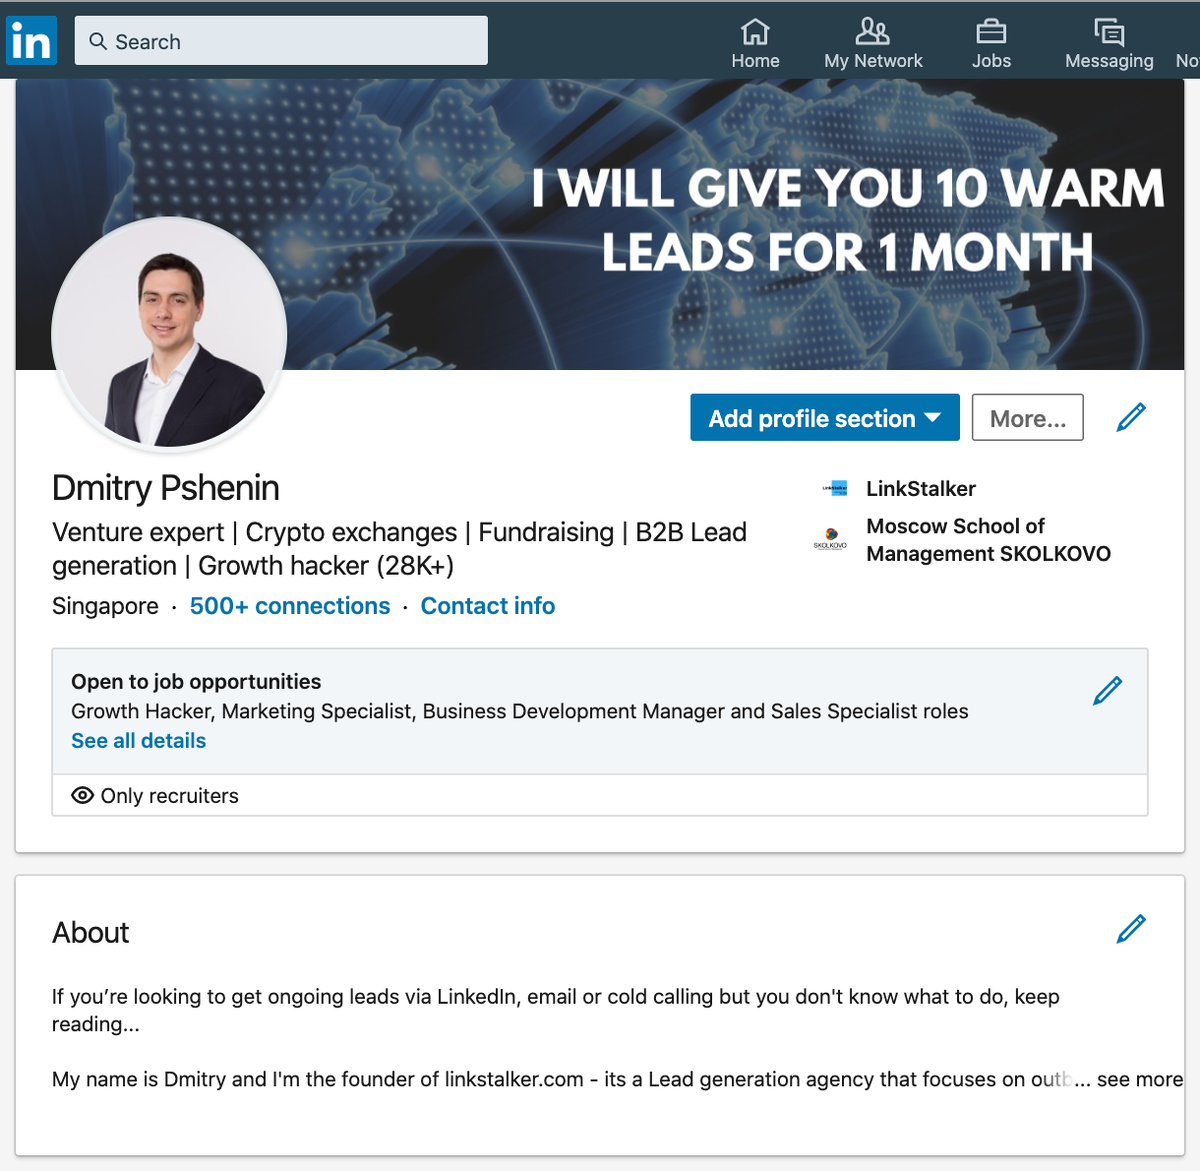Image resolution: width=1200 pixels, height=1171 pixels.
Task: Click the search magnifier icon
Action: (98, 41)
